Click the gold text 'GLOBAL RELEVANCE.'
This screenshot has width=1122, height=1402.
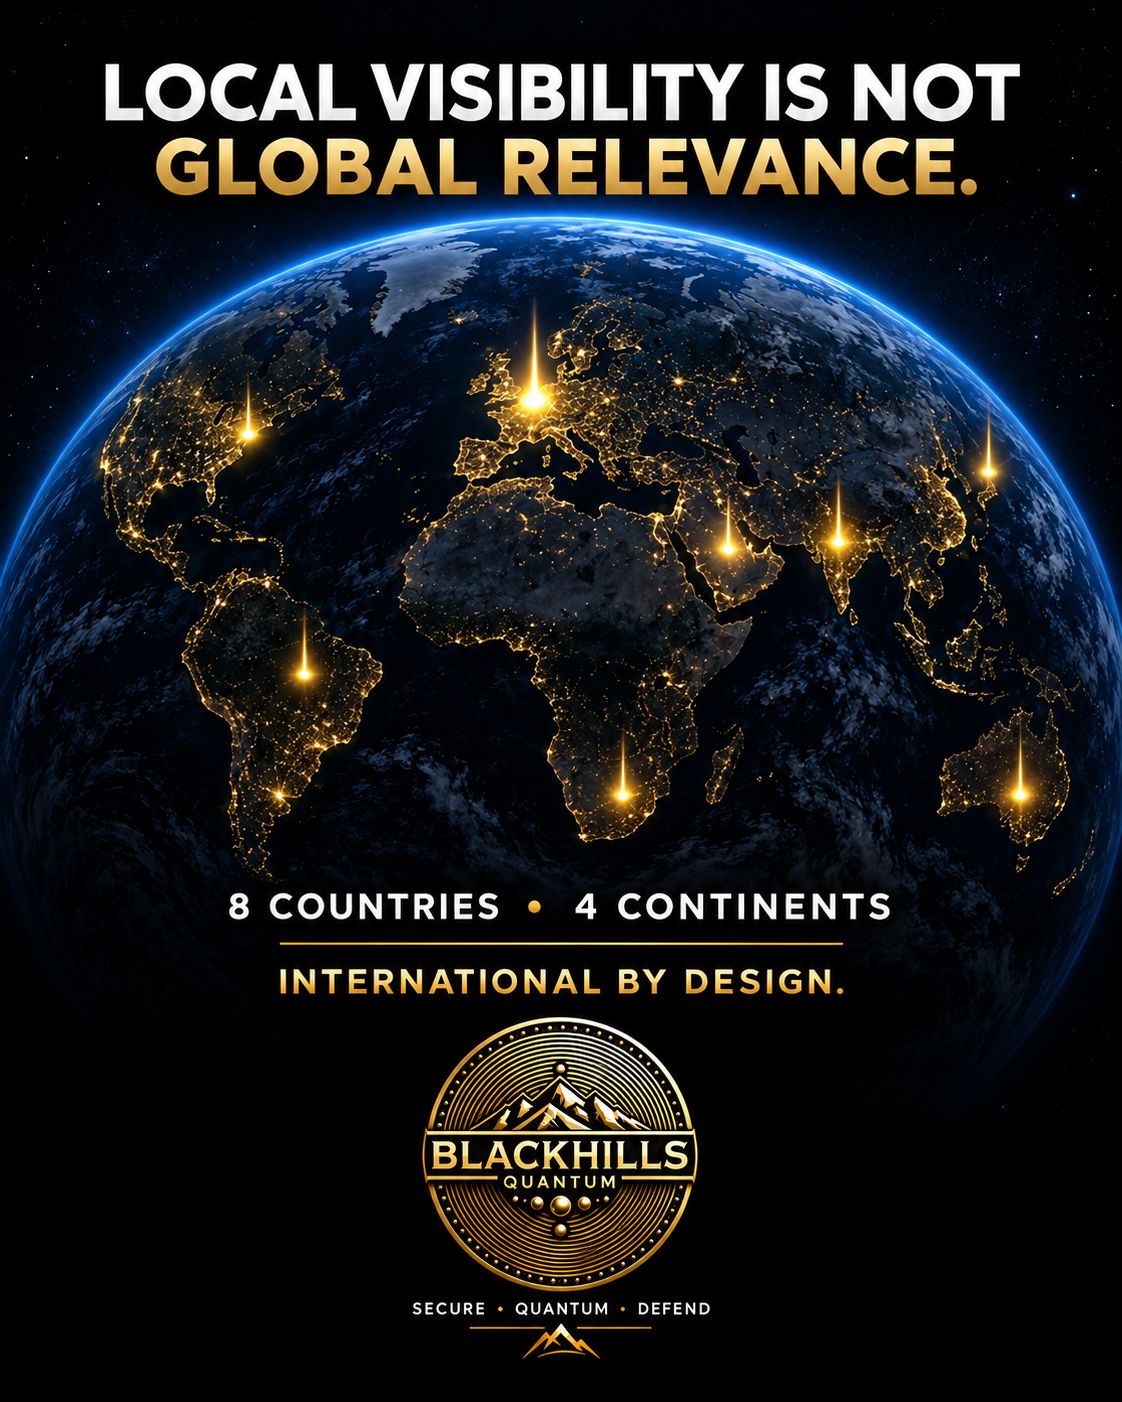click(x=565, y=166)
